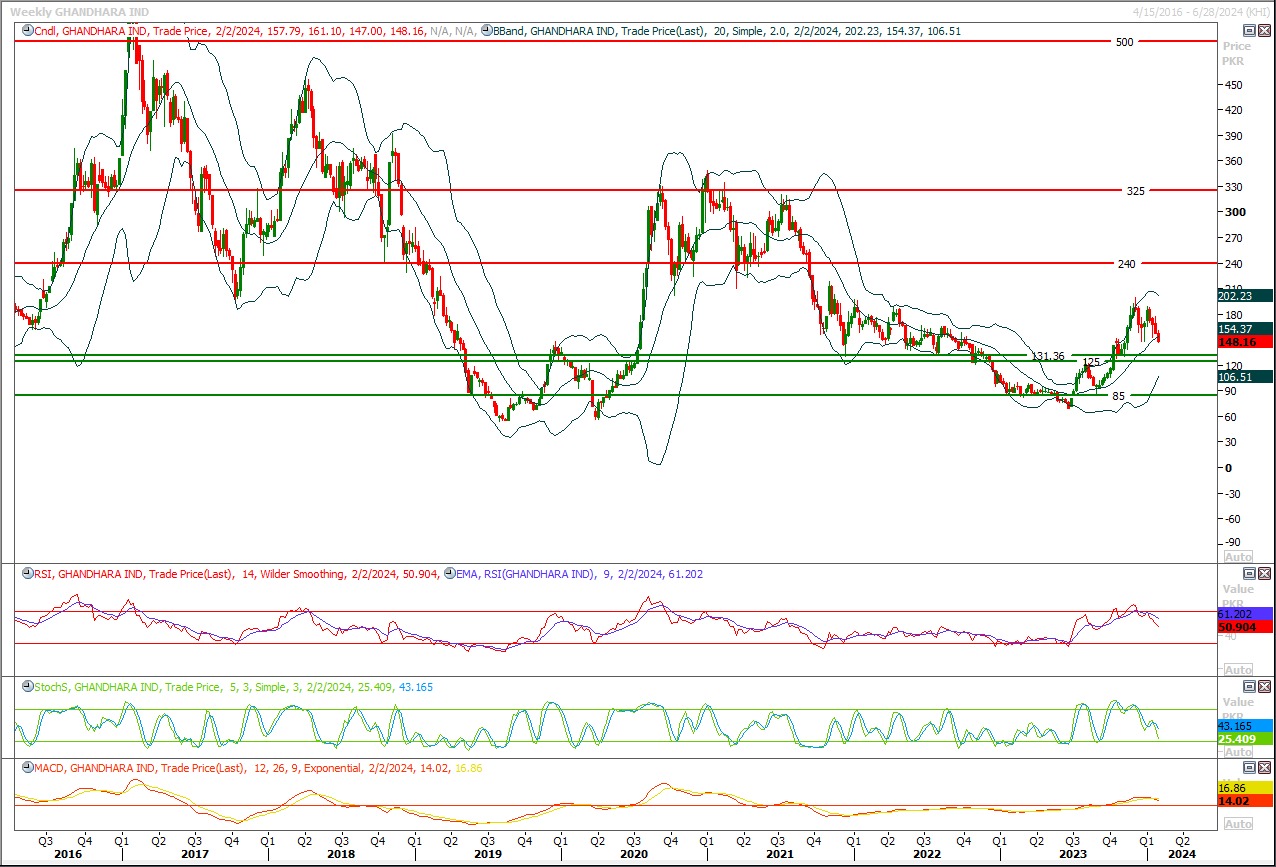Click the 2024 year label on time axis
Viewport: 1276px width, 867px height.
coord(1181,855)
